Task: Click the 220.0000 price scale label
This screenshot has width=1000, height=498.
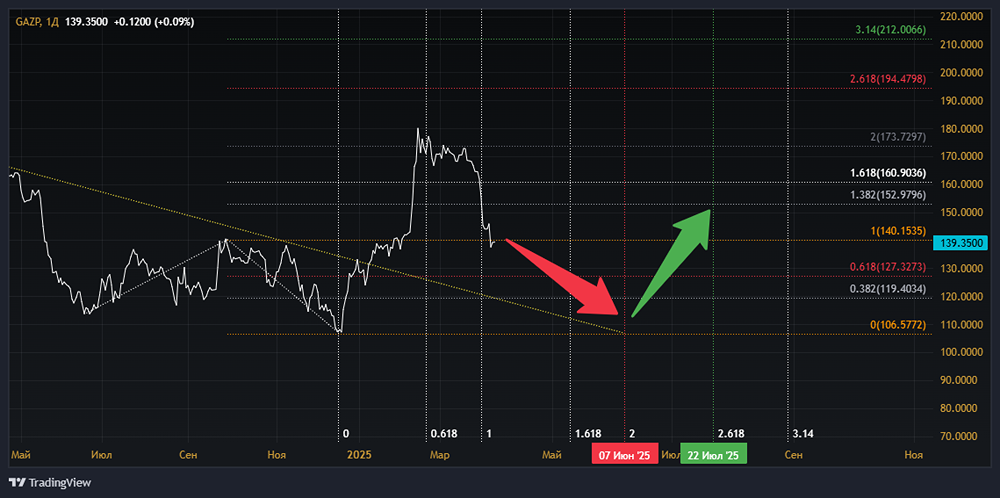Action: pyautogui.click(x=961, y=17)
